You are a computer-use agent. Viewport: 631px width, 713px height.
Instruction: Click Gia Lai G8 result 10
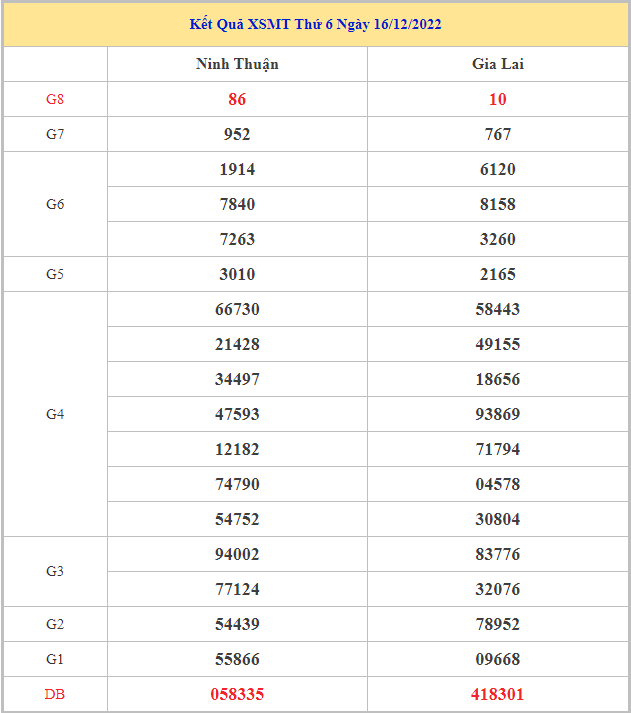(498, 99)
